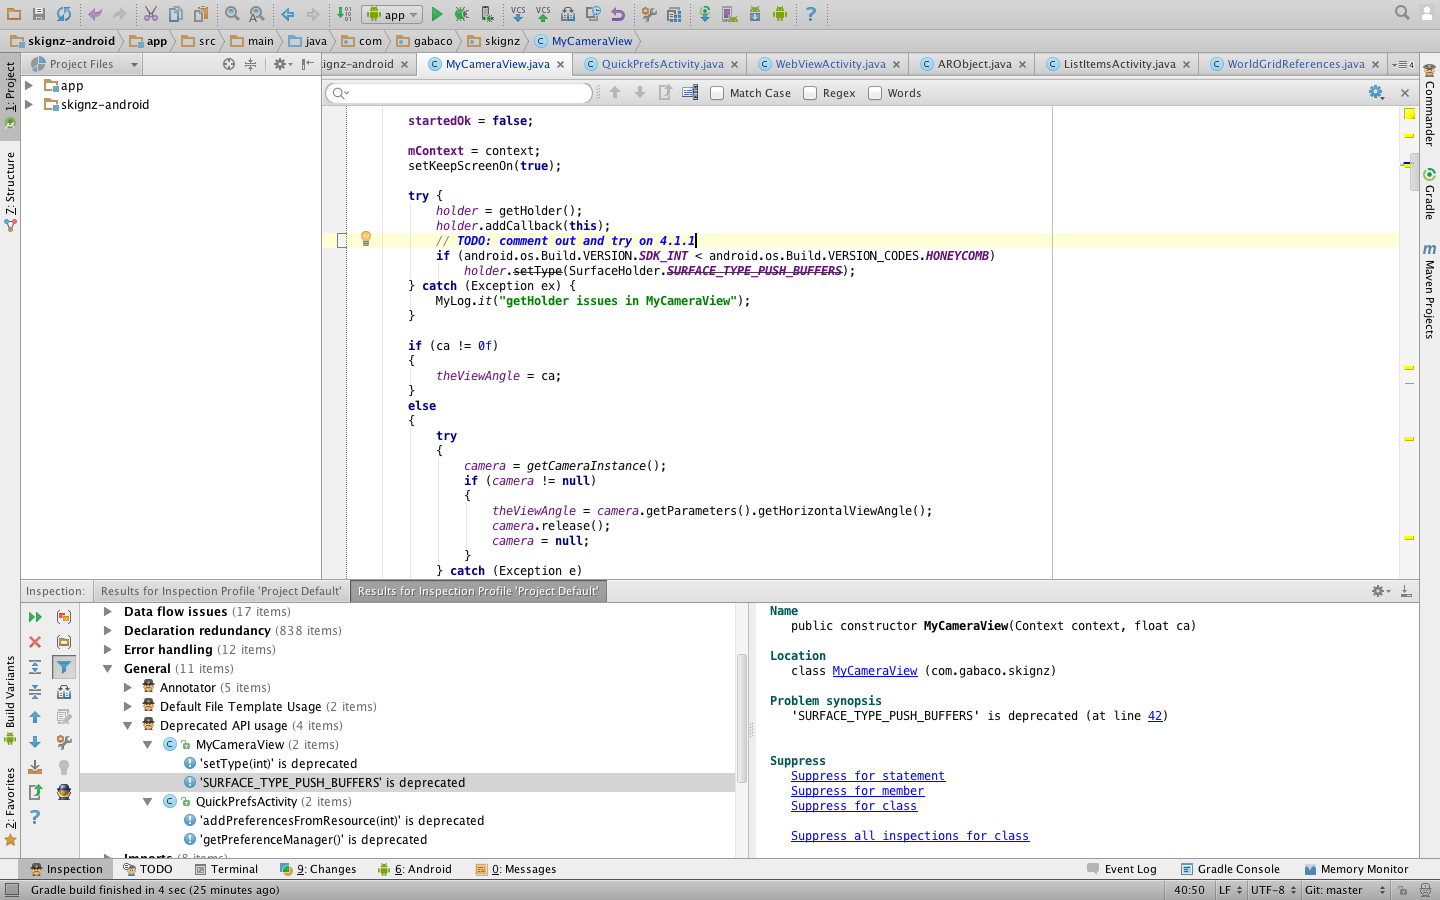Open the help question mark toolbar icon
This screenshot has width=1440, height=900.
(811, 14)
